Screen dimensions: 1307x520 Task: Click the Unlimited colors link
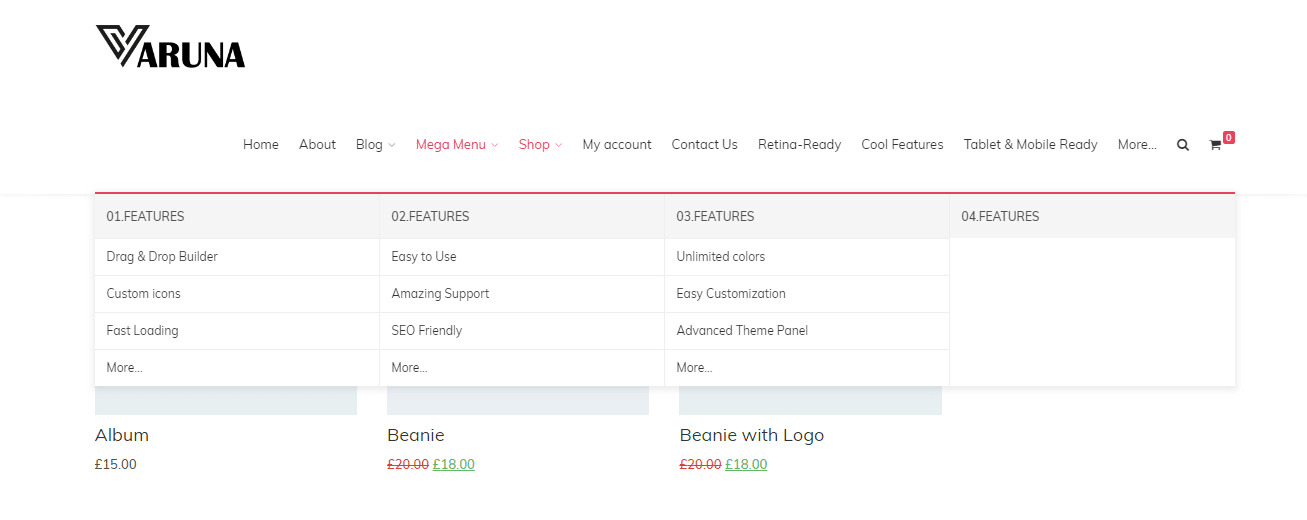(720, 257)
